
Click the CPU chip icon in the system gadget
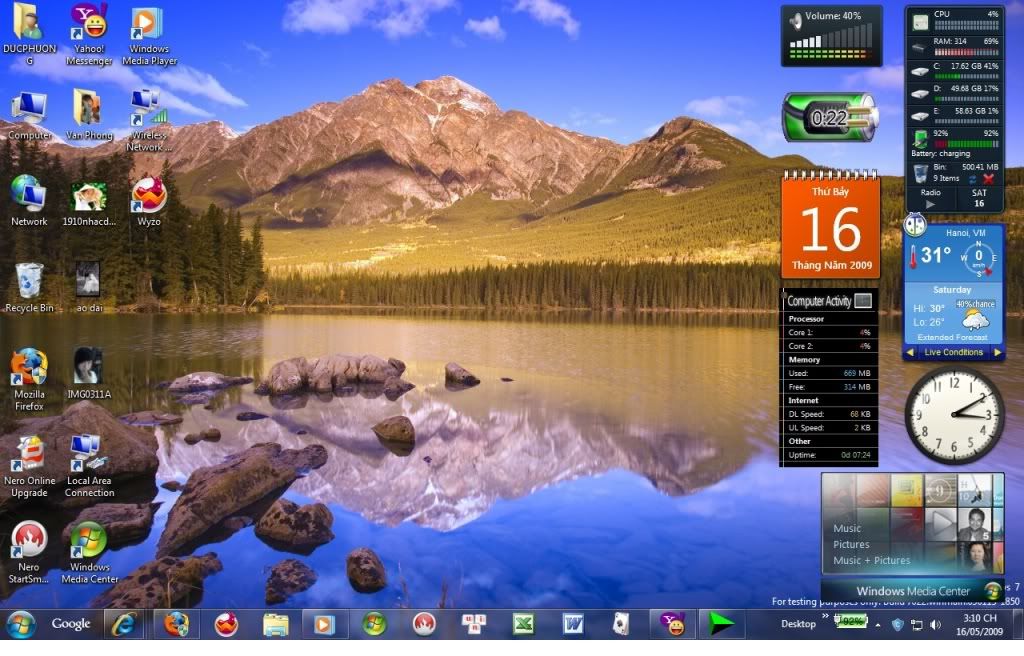(x=920, y=22)
